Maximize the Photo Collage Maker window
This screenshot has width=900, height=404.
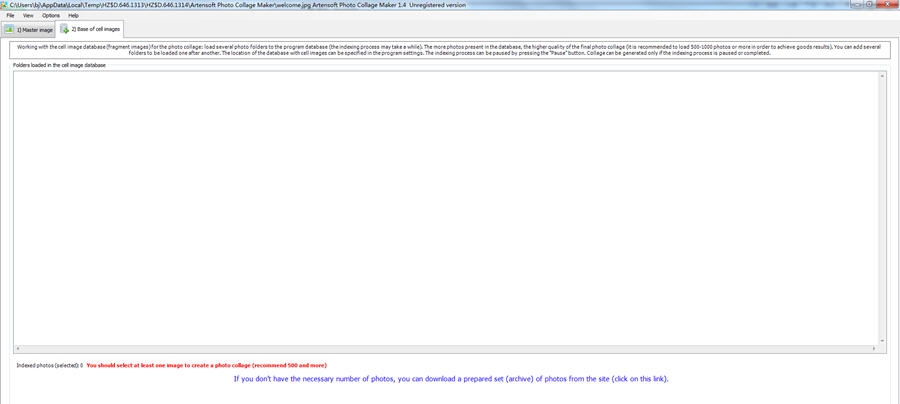[871, 4]
